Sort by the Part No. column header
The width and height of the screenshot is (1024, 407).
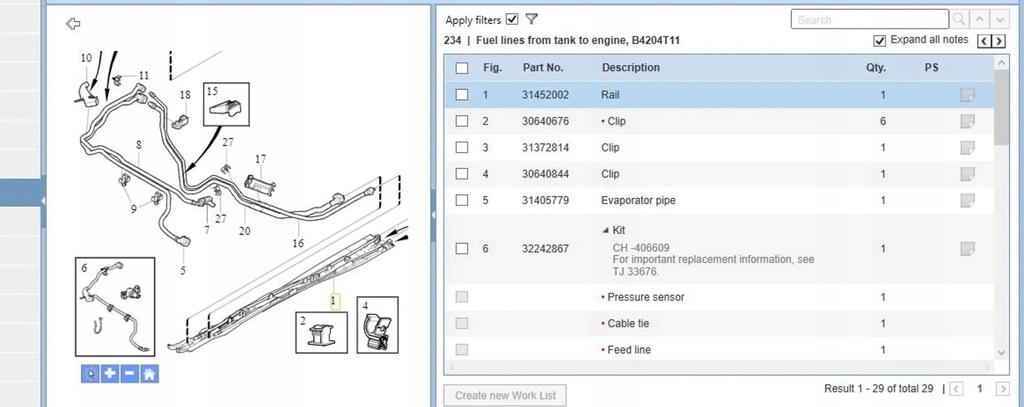pyautogui.click(x=543, y=67)
